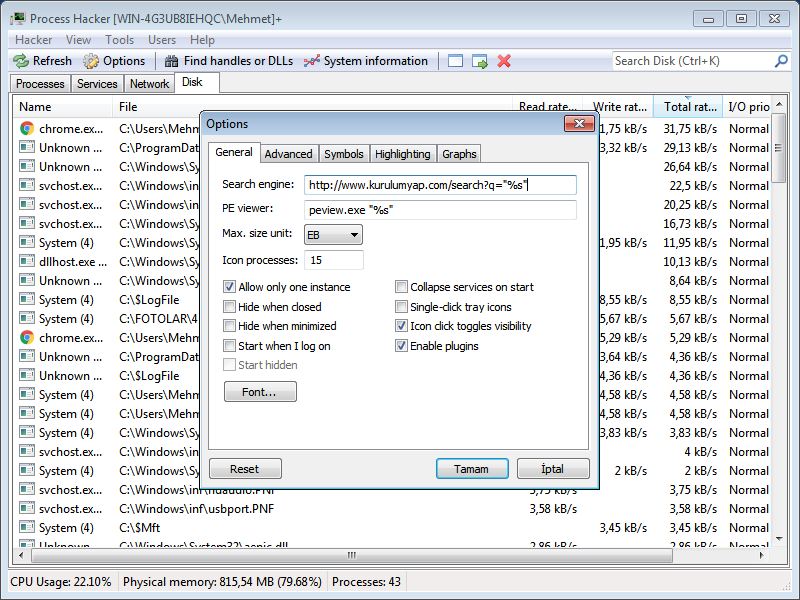Click svchost icon in the 3,75 kB/s row
This screenshot has height=600, width=800.
coord(27,490)
